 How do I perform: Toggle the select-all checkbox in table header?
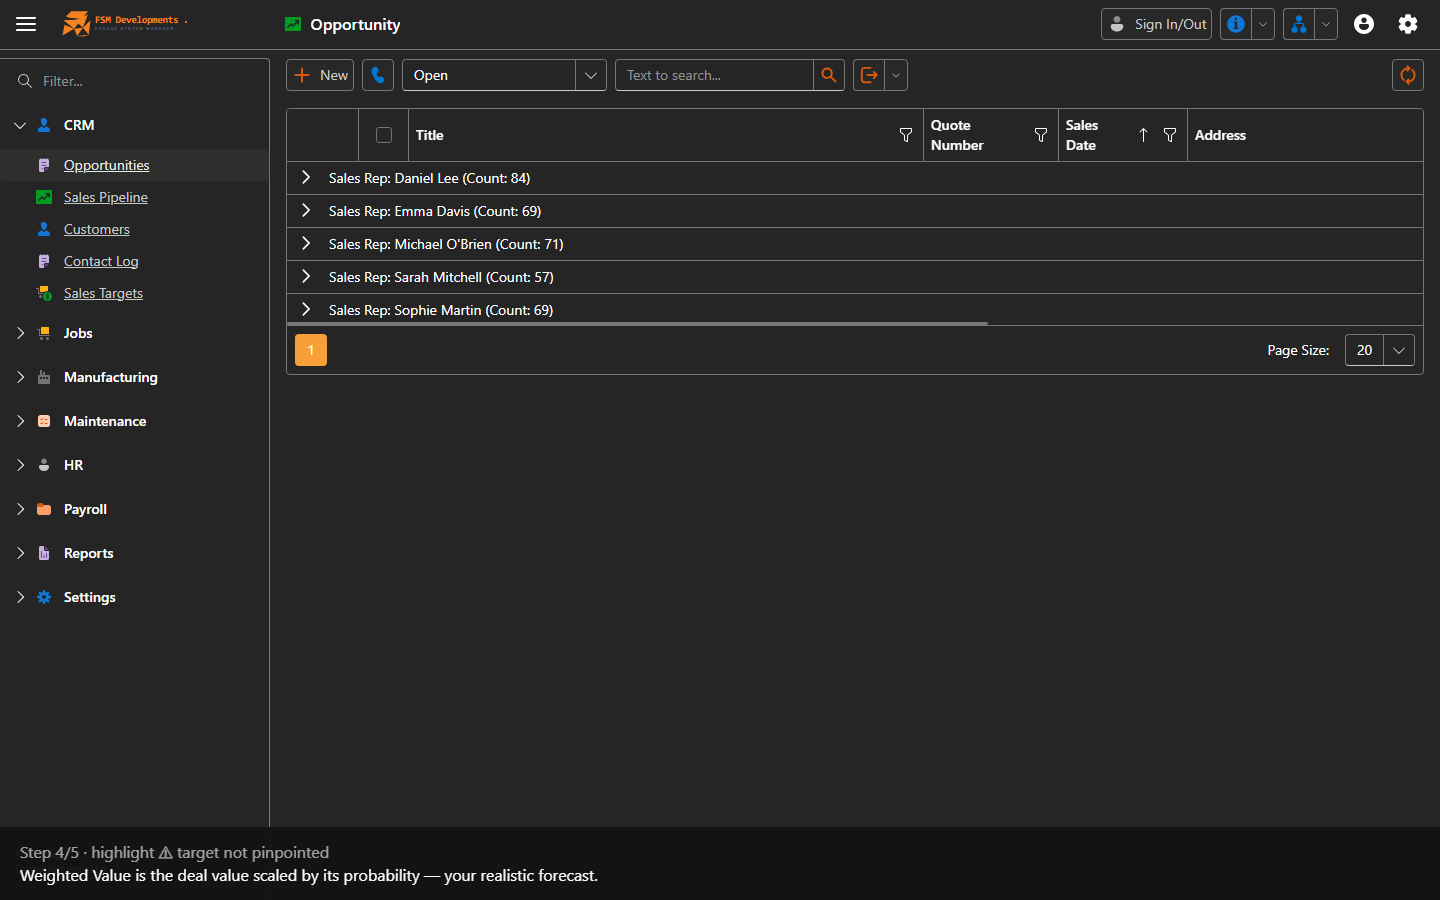[384, 135]
